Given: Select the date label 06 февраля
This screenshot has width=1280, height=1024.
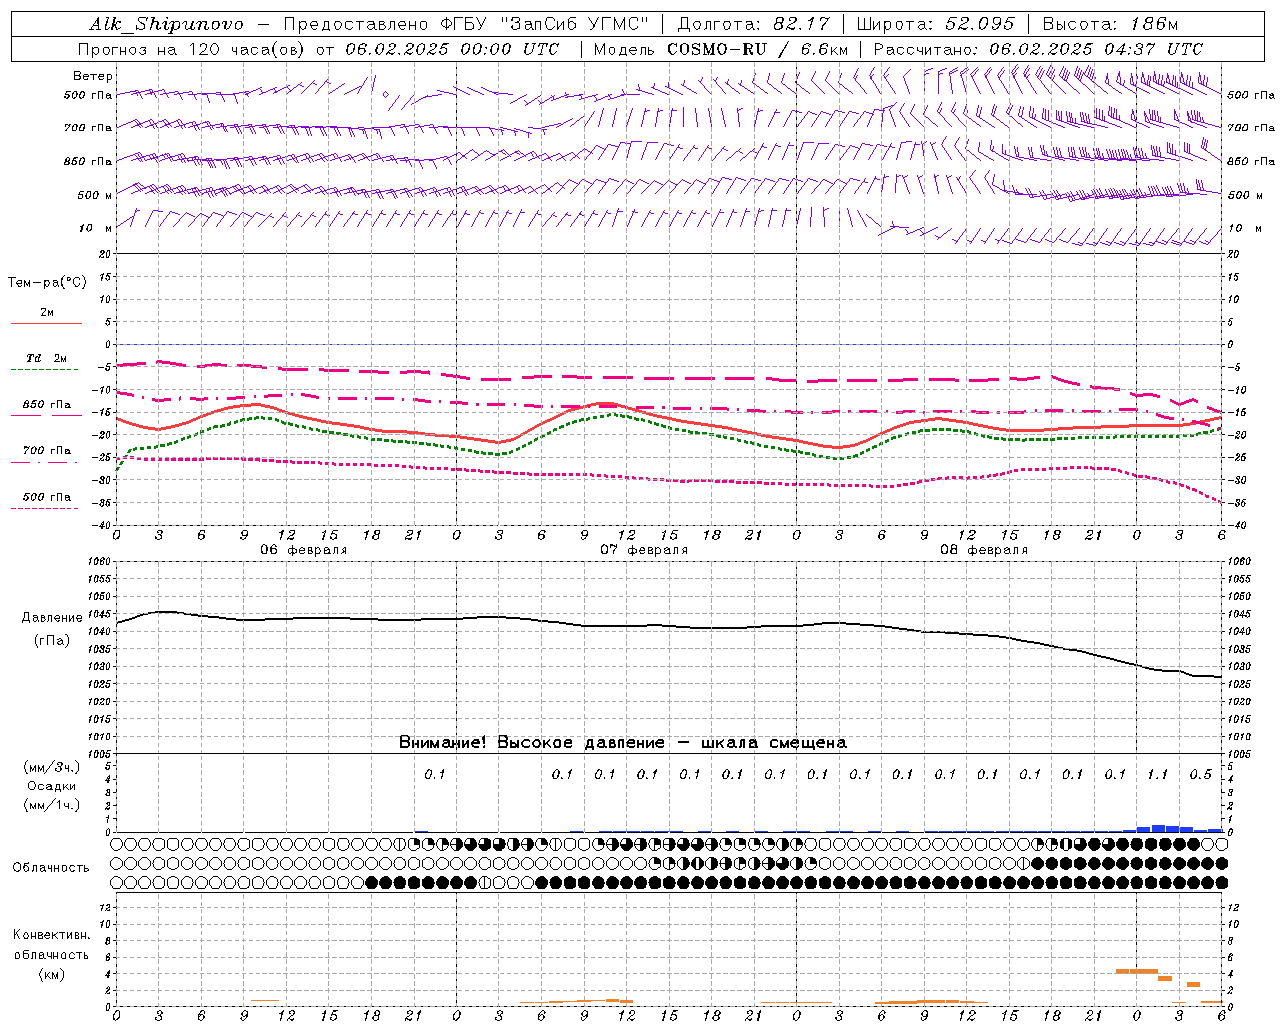Looking at the screenshot, I should pos(304,550).
